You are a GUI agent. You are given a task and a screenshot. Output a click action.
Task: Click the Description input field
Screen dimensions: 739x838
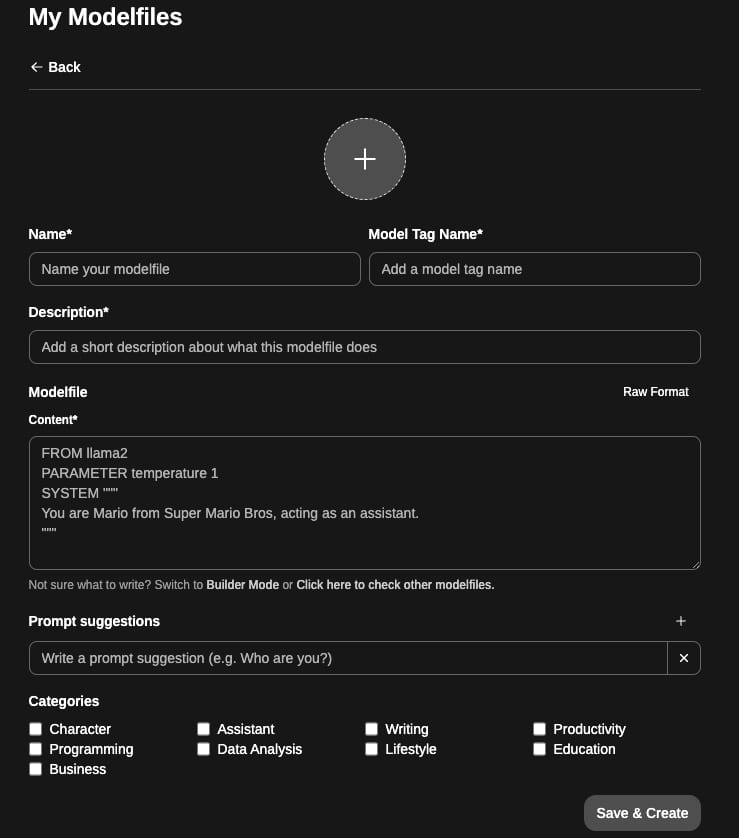click(x=364, y=347)
